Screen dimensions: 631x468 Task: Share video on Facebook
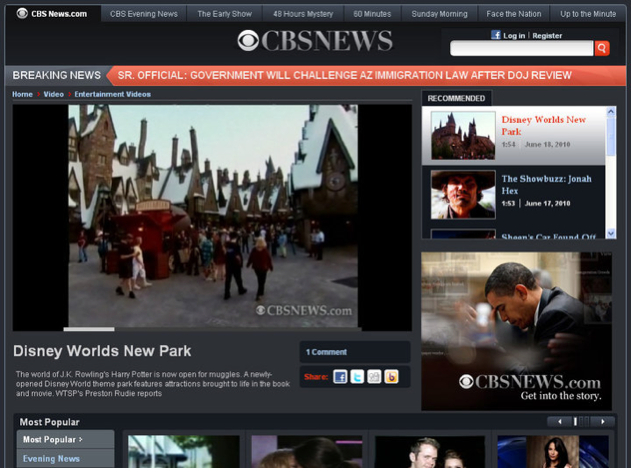340,377
